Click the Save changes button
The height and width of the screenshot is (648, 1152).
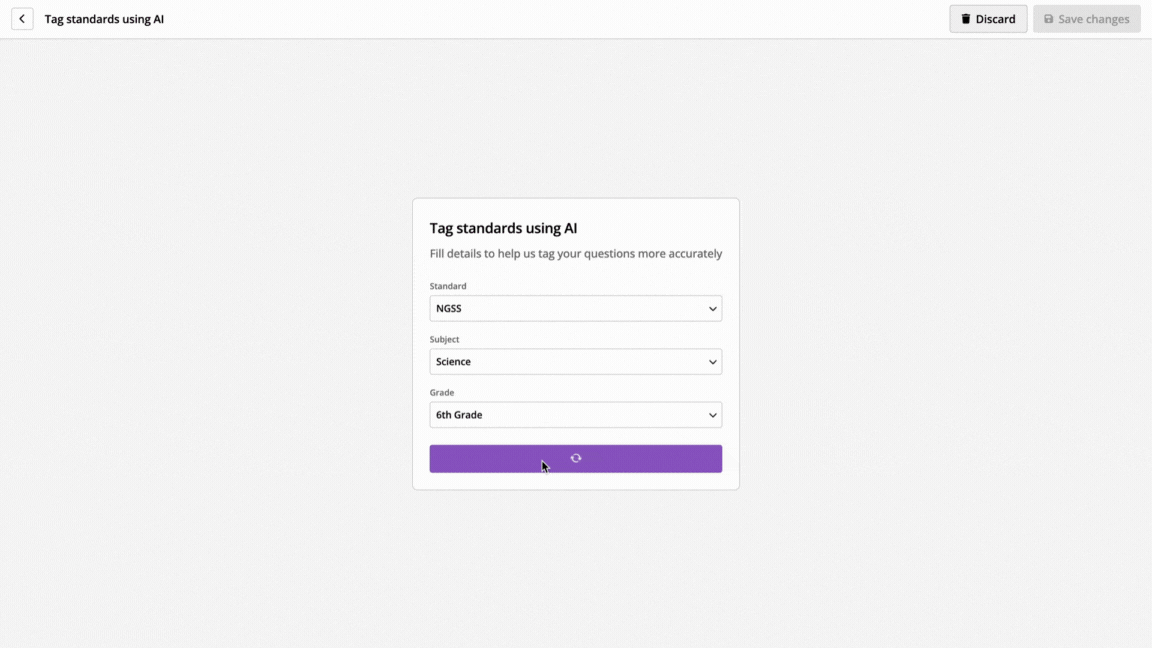point(1087,19)
